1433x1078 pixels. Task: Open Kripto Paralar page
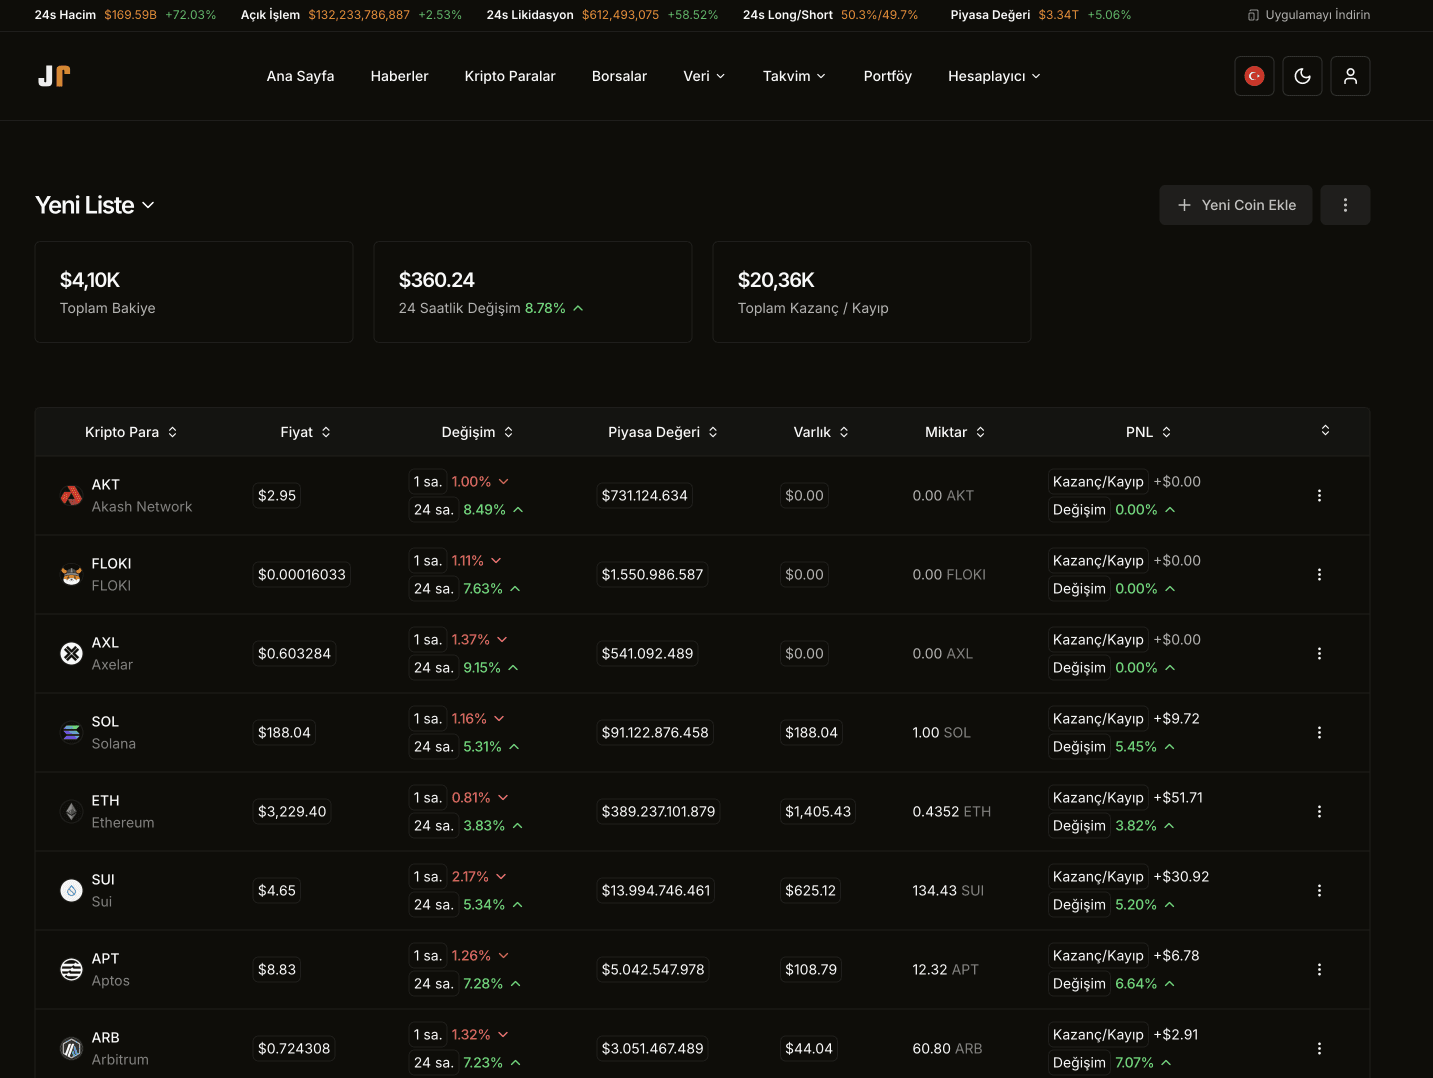pyautogui.click(x=510, y=76)
